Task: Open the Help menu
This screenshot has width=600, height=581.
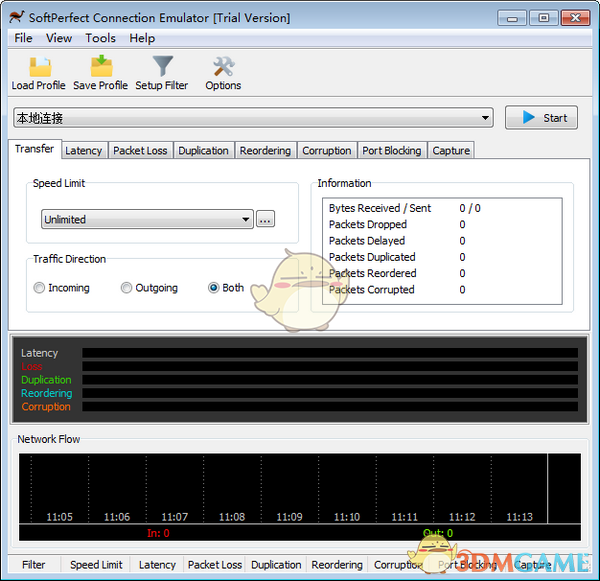Action: pos(142,38)
